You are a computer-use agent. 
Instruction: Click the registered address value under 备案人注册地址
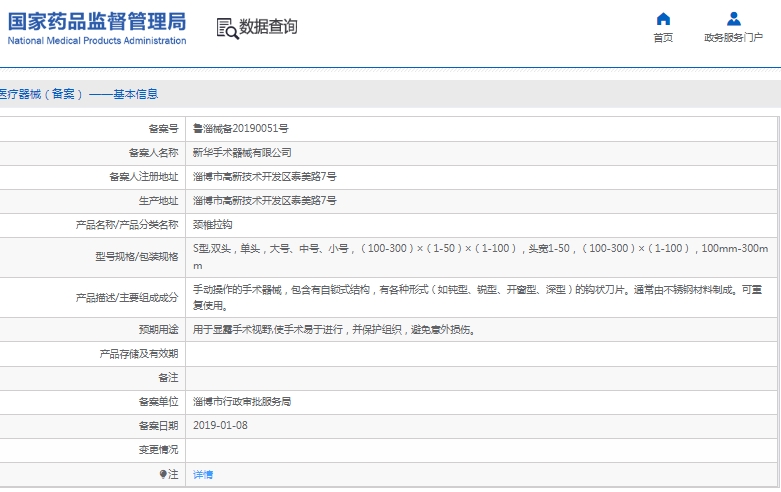coord(264,177)
